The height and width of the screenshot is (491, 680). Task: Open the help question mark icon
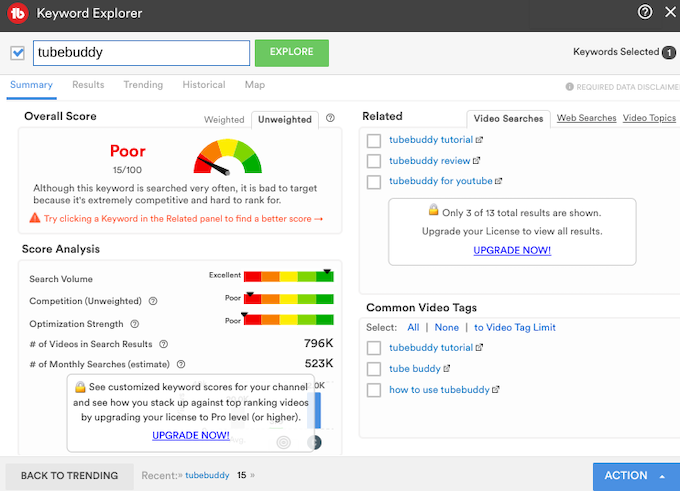coord(645,13)
